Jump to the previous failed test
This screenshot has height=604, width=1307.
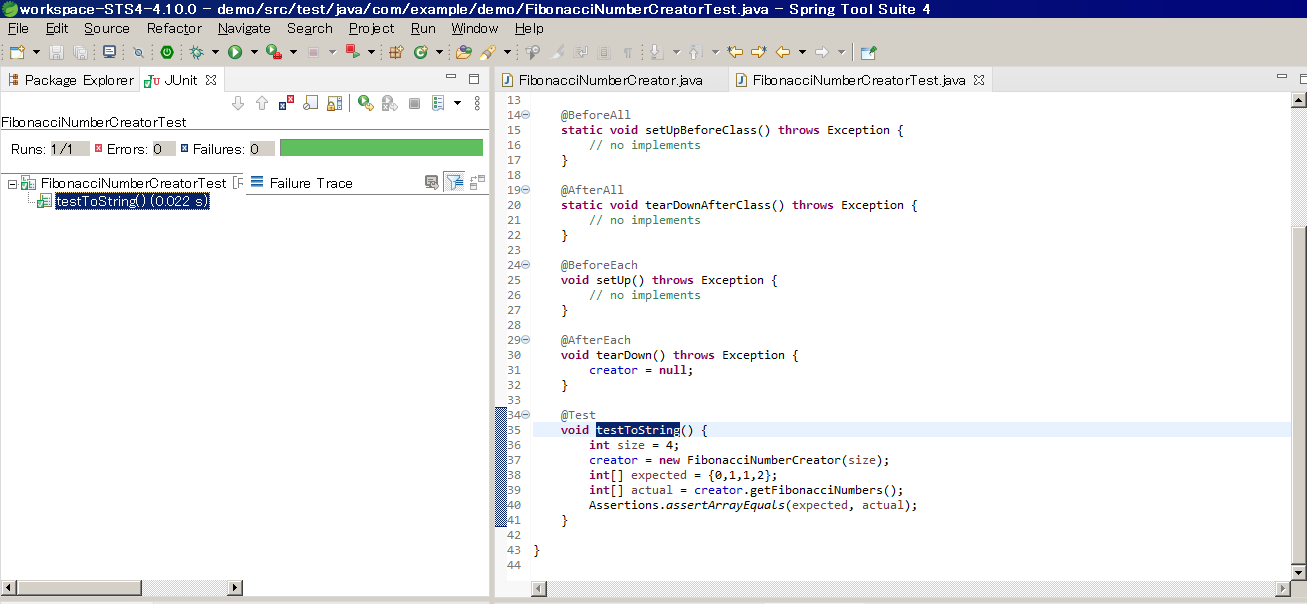[x=261, y=103]
